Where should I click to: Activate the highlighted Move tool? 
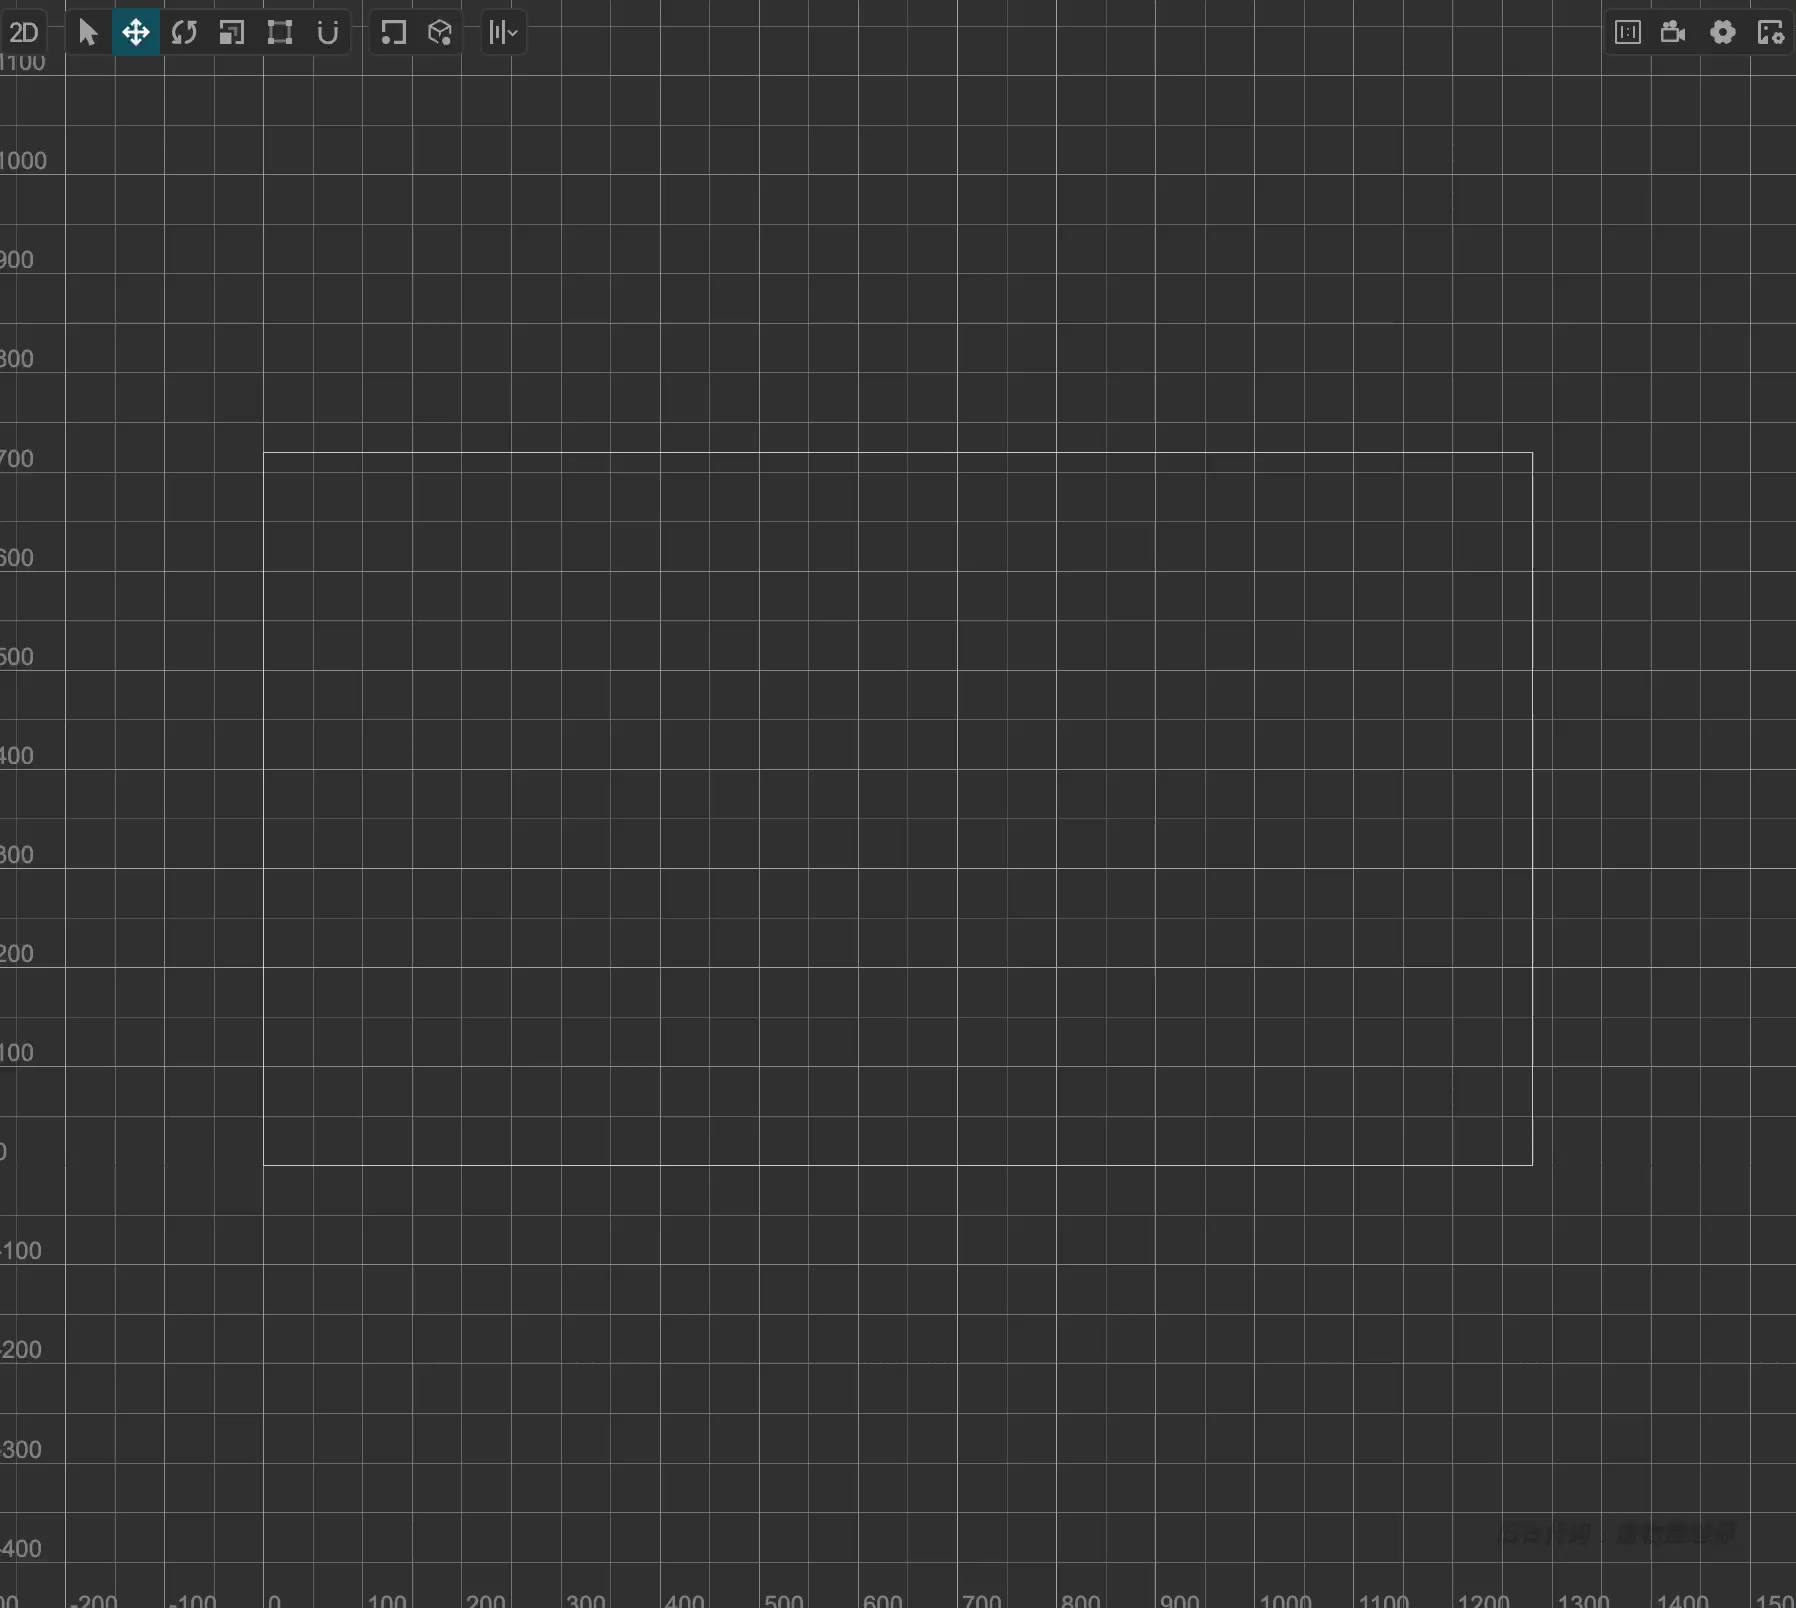tap(136, 33)
